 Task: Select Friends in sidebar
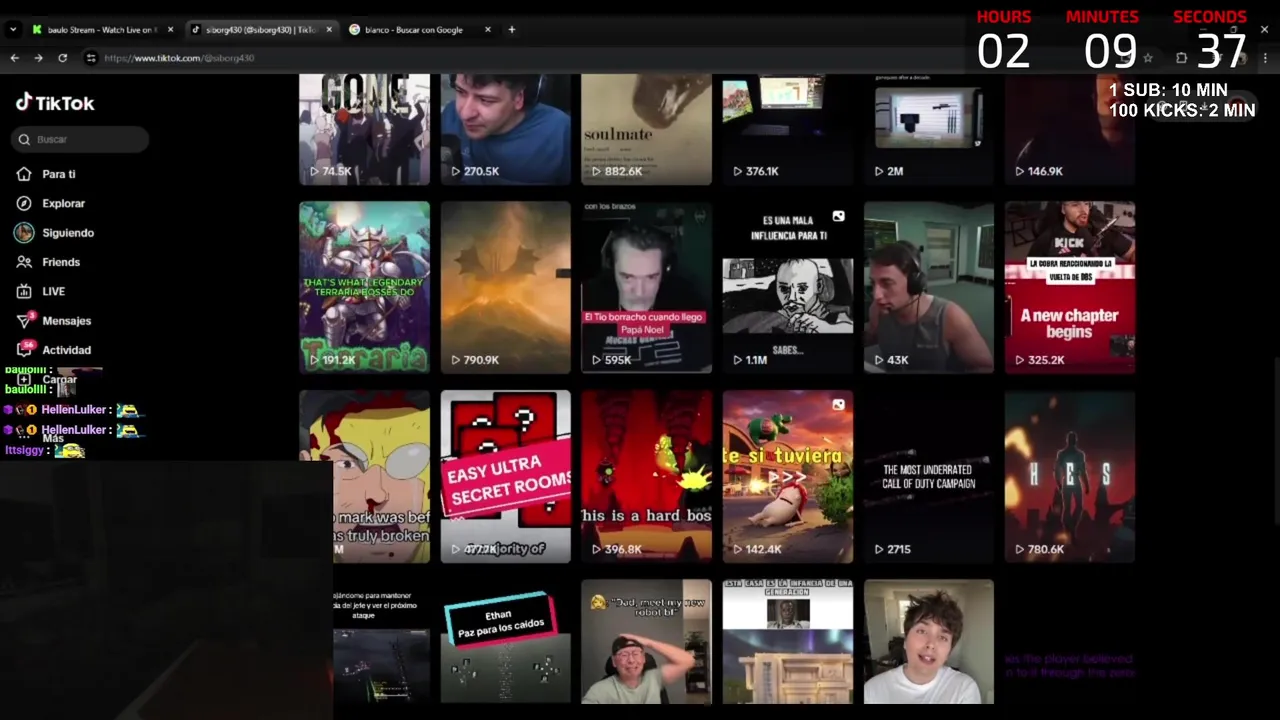pos(61,262)
